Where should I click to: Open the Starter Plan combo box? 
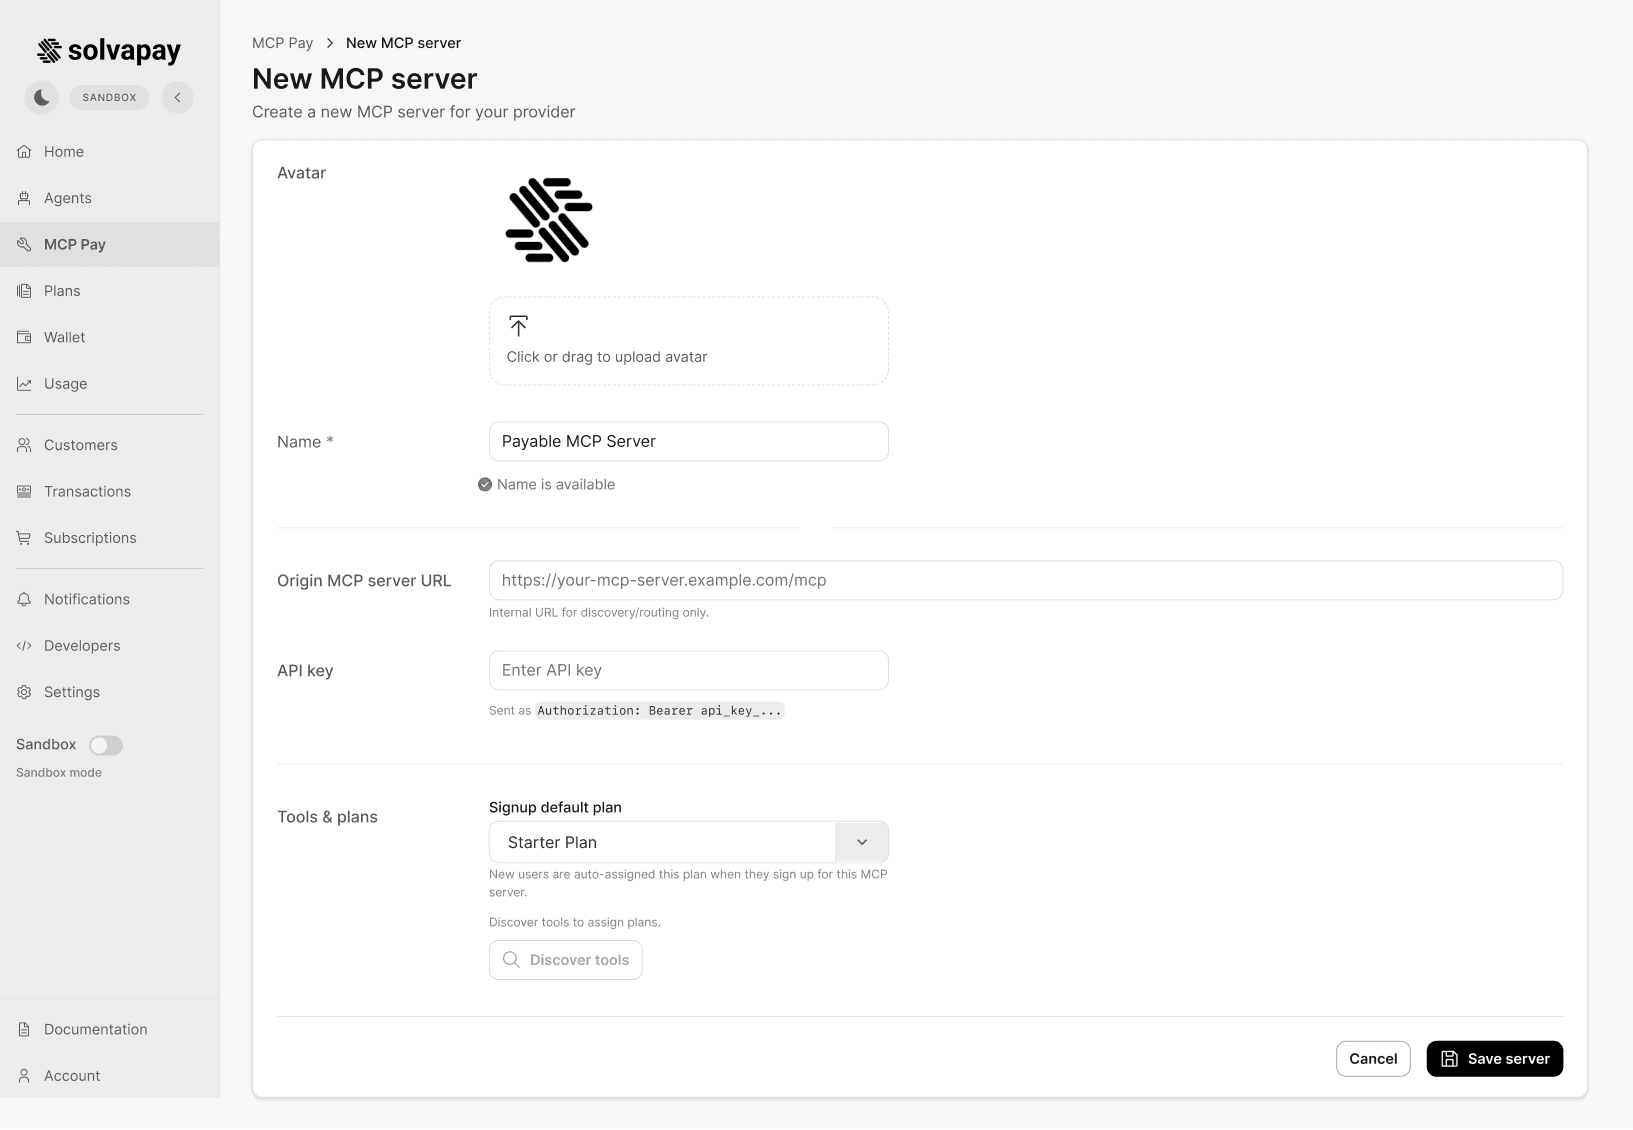click(661, 842)
